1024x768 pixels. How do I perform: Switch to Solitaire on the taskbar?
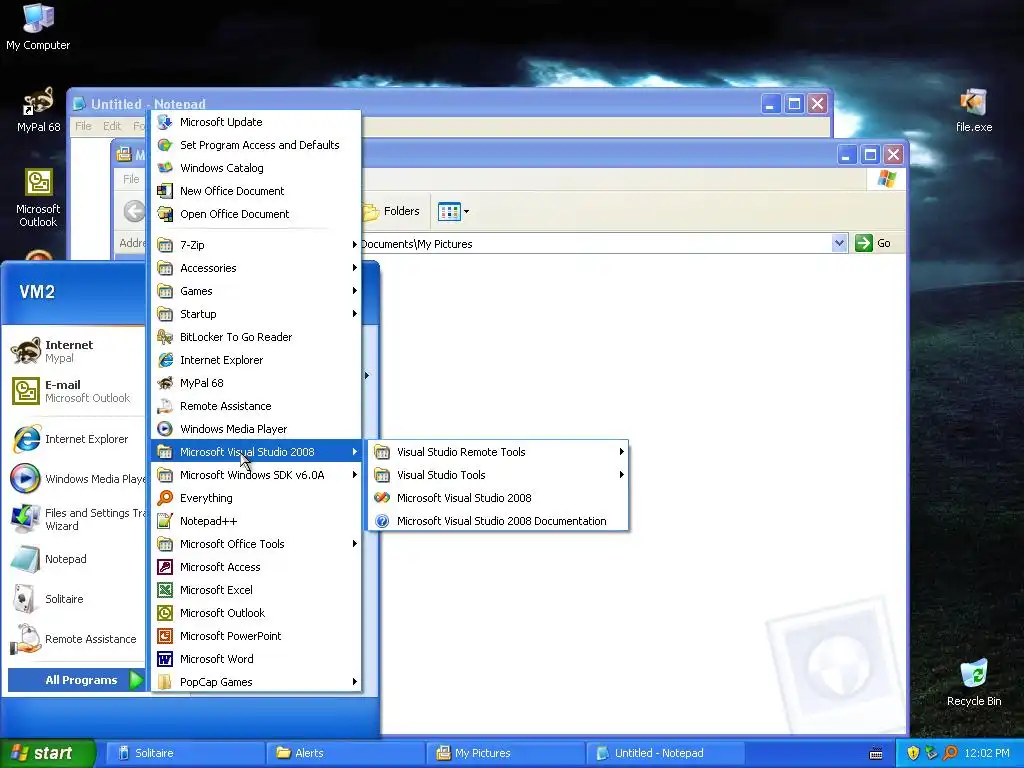click(x=184, y=753)
